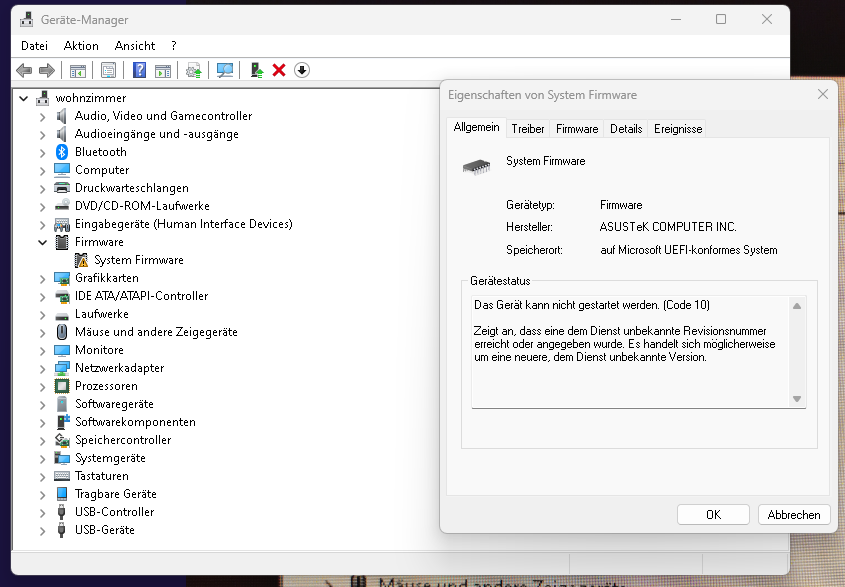The height and width of the screenshot is (587, 845).
Task: Click the Prozessoren chip icon
Action: point(62,386)
